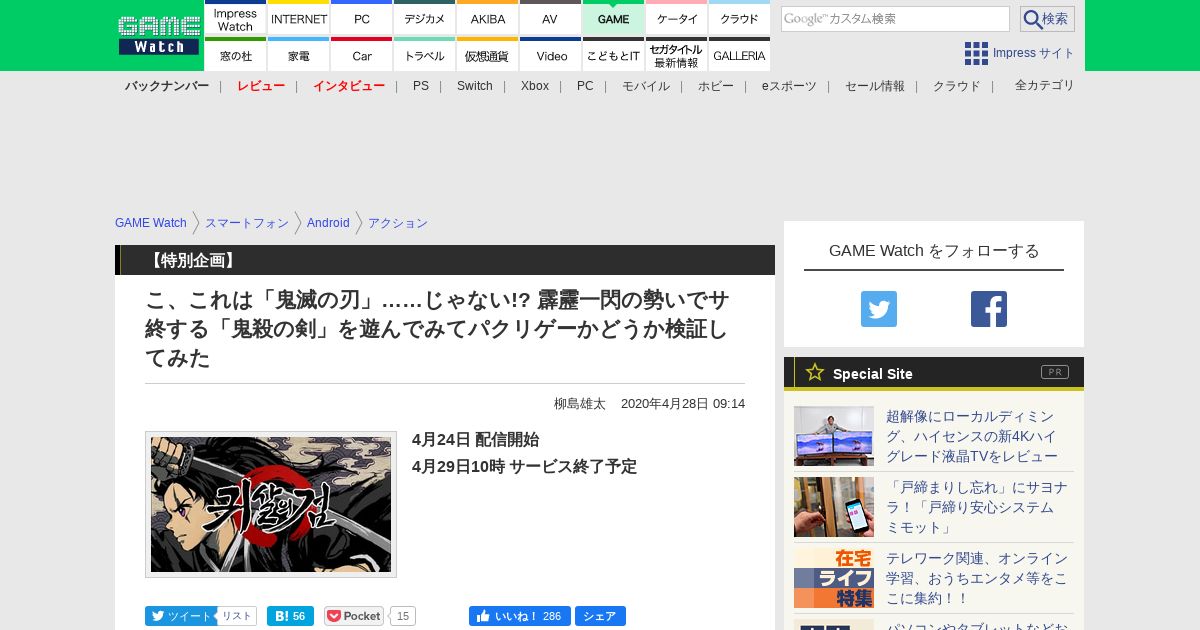
Task: Open the AKIBA tab
Action: (487, 18)
